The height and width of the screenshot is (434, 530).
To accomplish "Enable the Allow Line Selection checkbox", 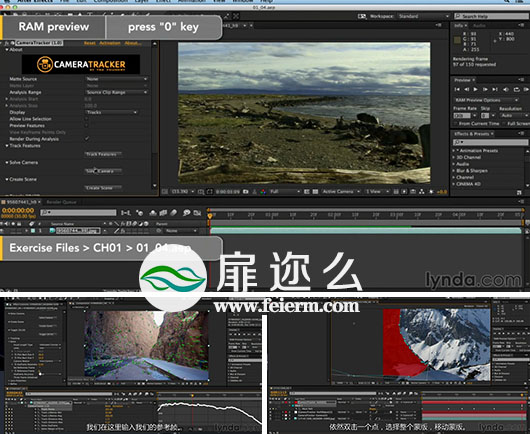I will coord(87,119).
